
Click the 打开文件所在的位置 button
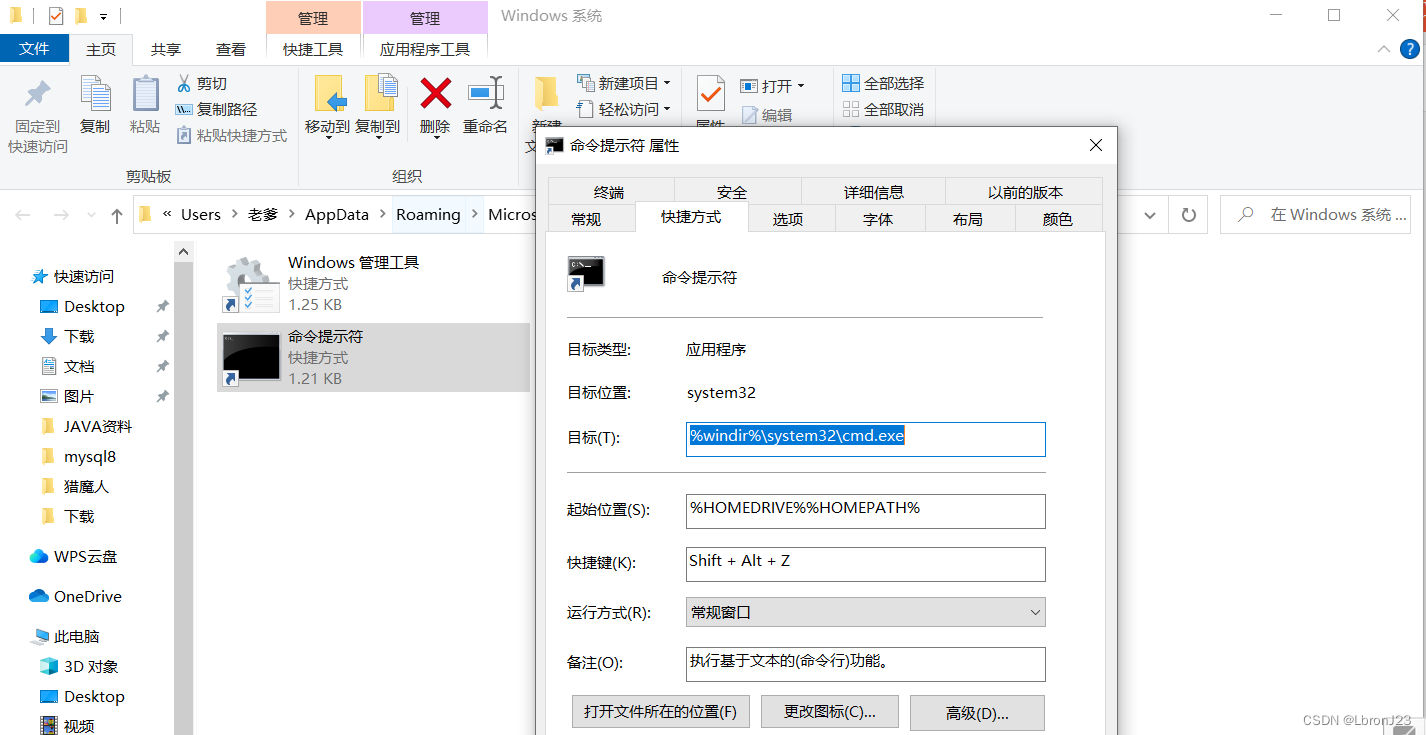[x=660, y=711]
